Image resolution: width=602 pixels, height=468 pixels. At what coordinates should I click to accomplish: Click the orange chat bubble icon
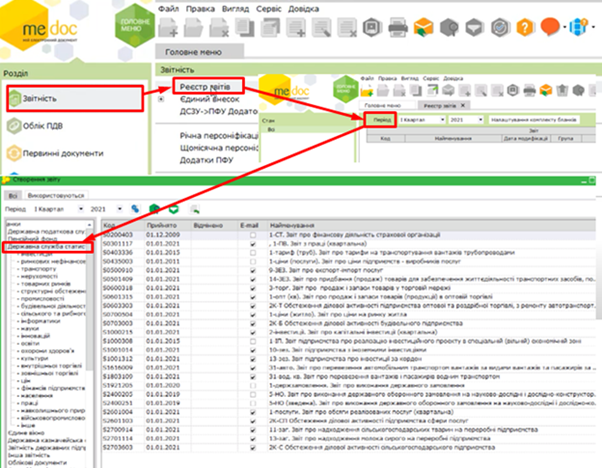[x=550, y=27]
